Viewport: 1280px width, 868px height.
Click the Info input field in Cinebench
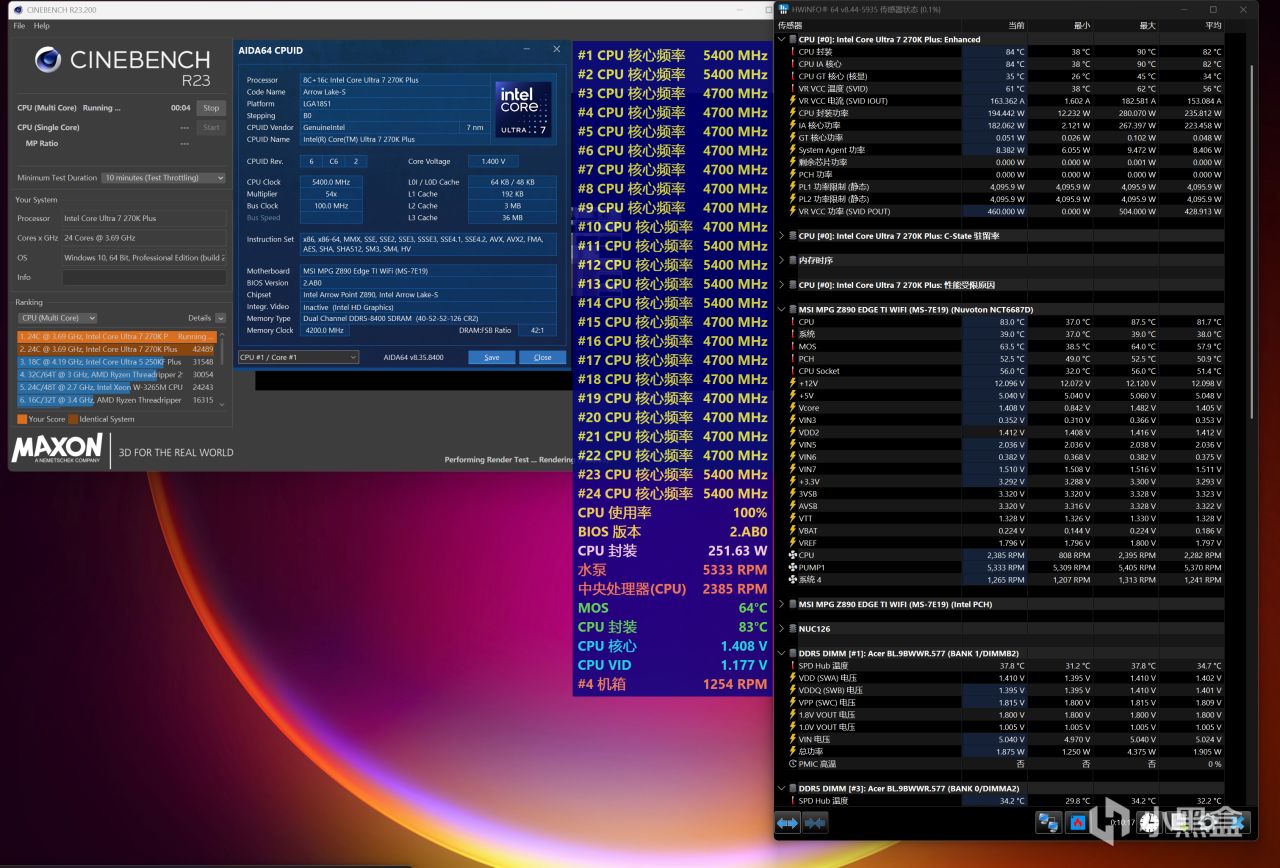(143, 277)
